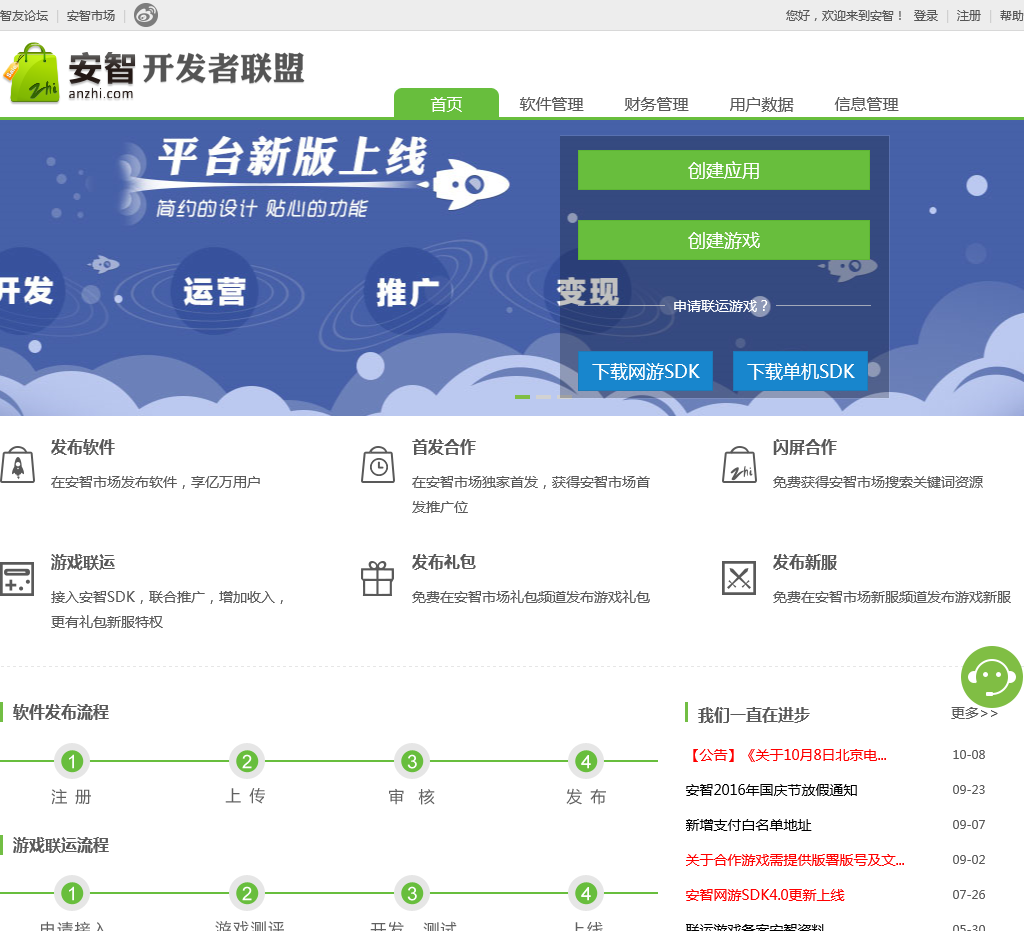The height and width of the screenshot is (931, 1024).
Task: Open the 智友论坛 link
Action: point(24,16)
